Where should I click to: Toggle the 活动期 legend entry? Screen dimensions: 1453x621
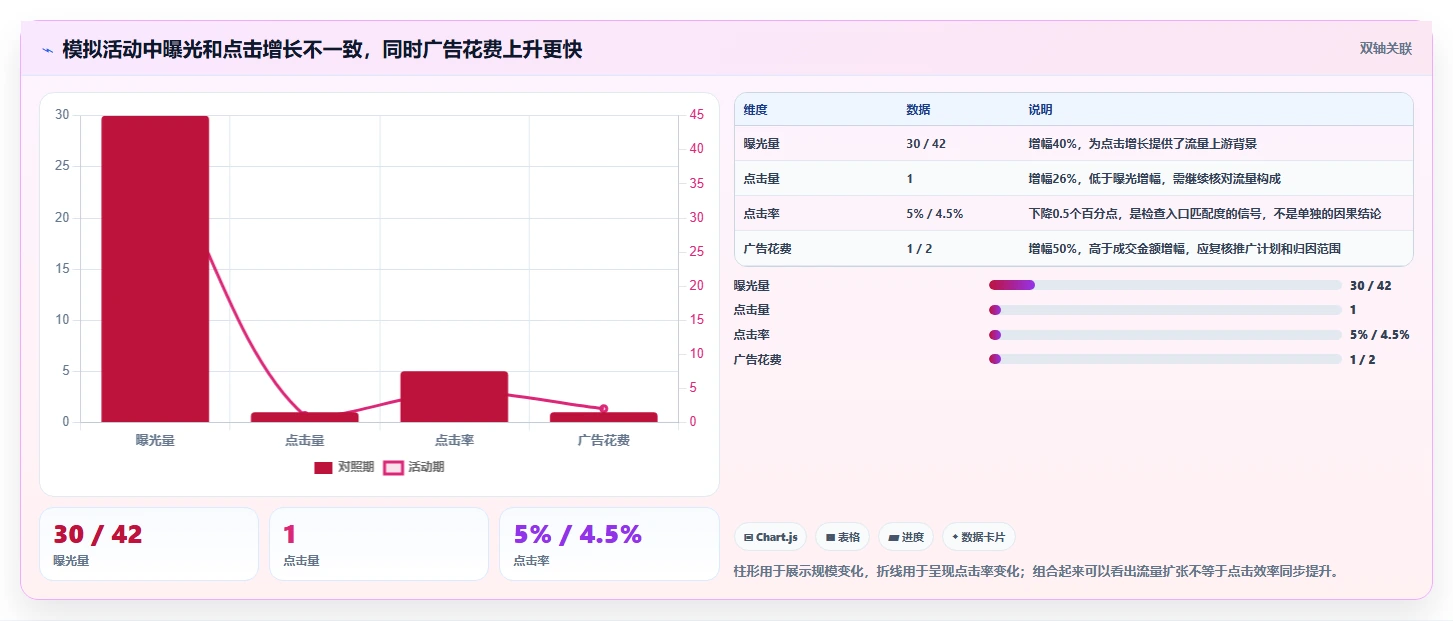(x=414, y=467)
